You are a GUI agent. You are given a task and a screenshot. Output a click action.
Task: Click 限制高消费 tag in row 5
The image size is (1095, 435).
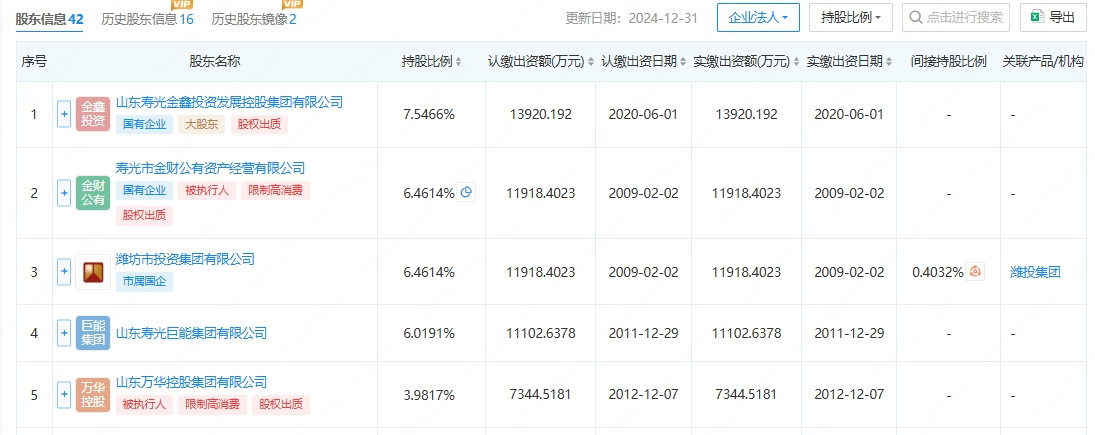[x=212, y=404]
